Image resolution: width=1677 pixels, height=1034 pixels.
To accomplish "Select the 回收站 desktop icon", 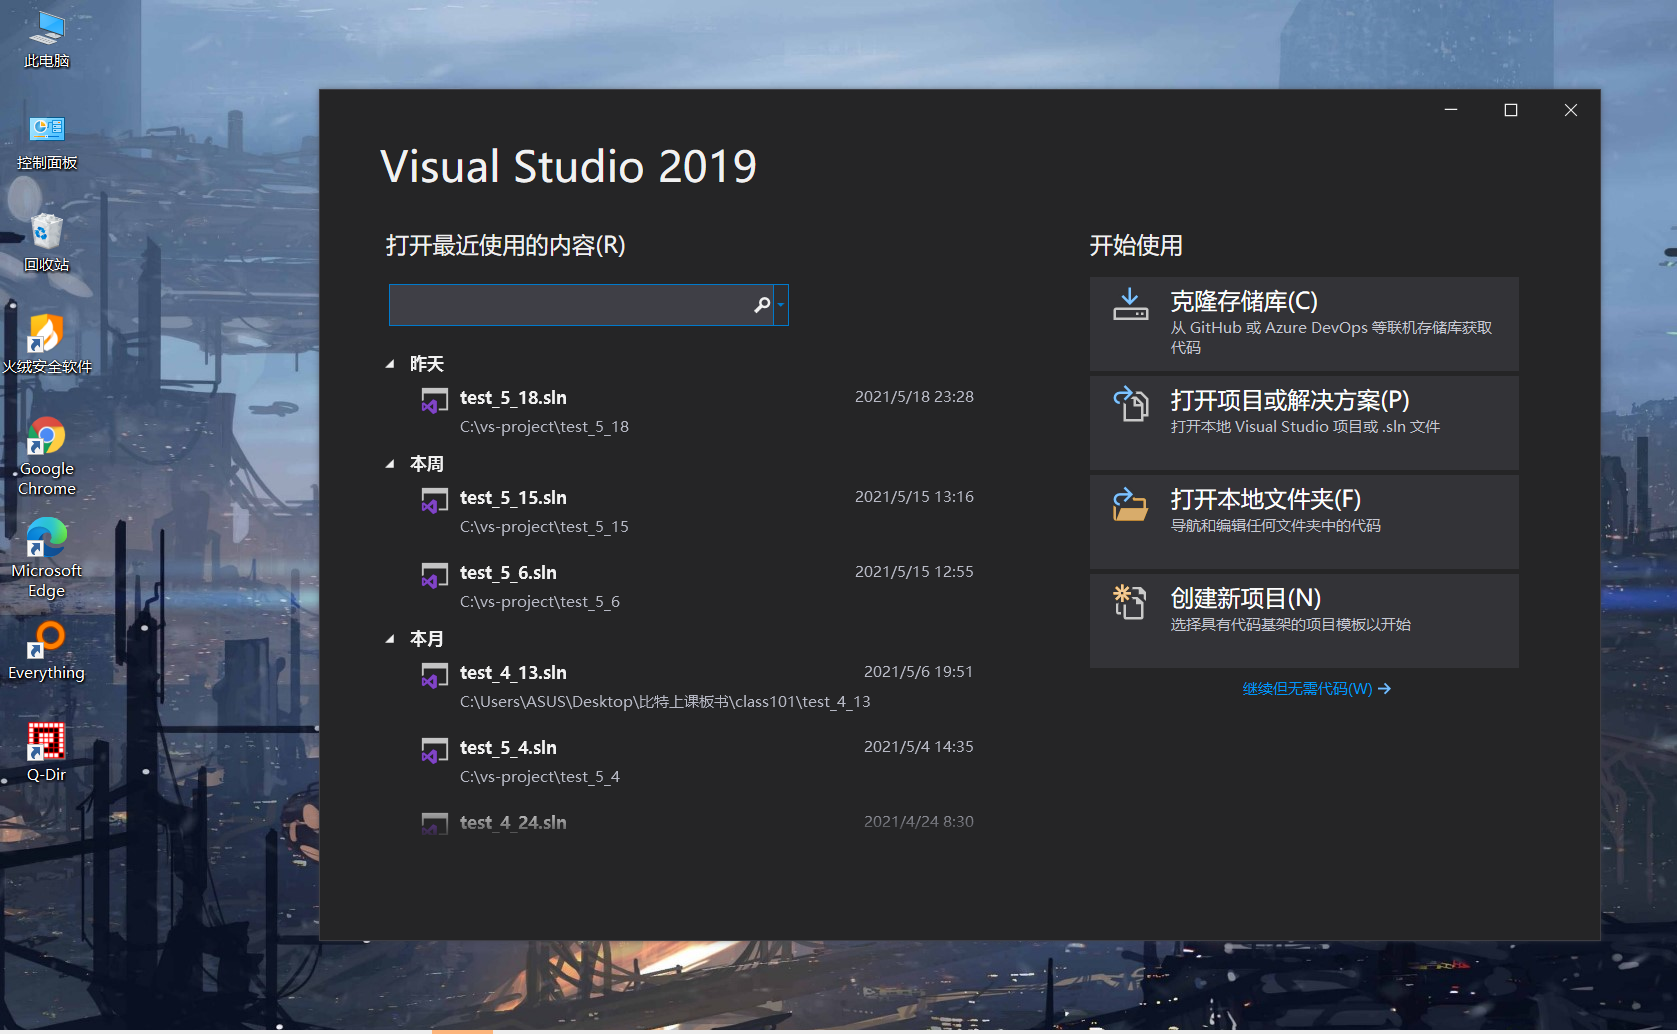I will [x=47, y=243].
